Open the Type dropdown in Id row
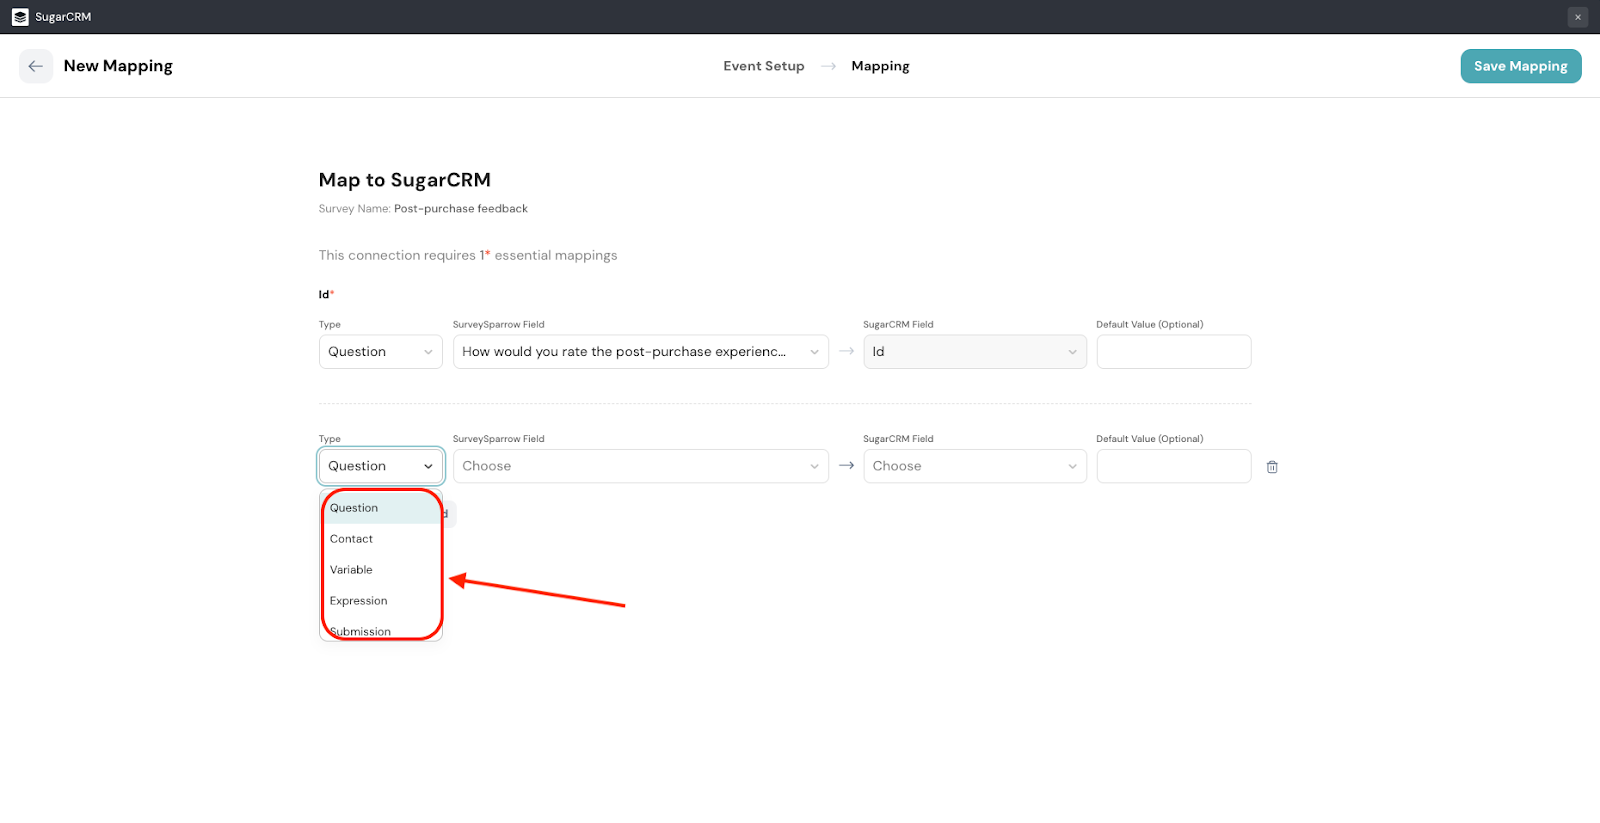The image size is (1600, 823). pyautogui.click(x=380, y=352)
